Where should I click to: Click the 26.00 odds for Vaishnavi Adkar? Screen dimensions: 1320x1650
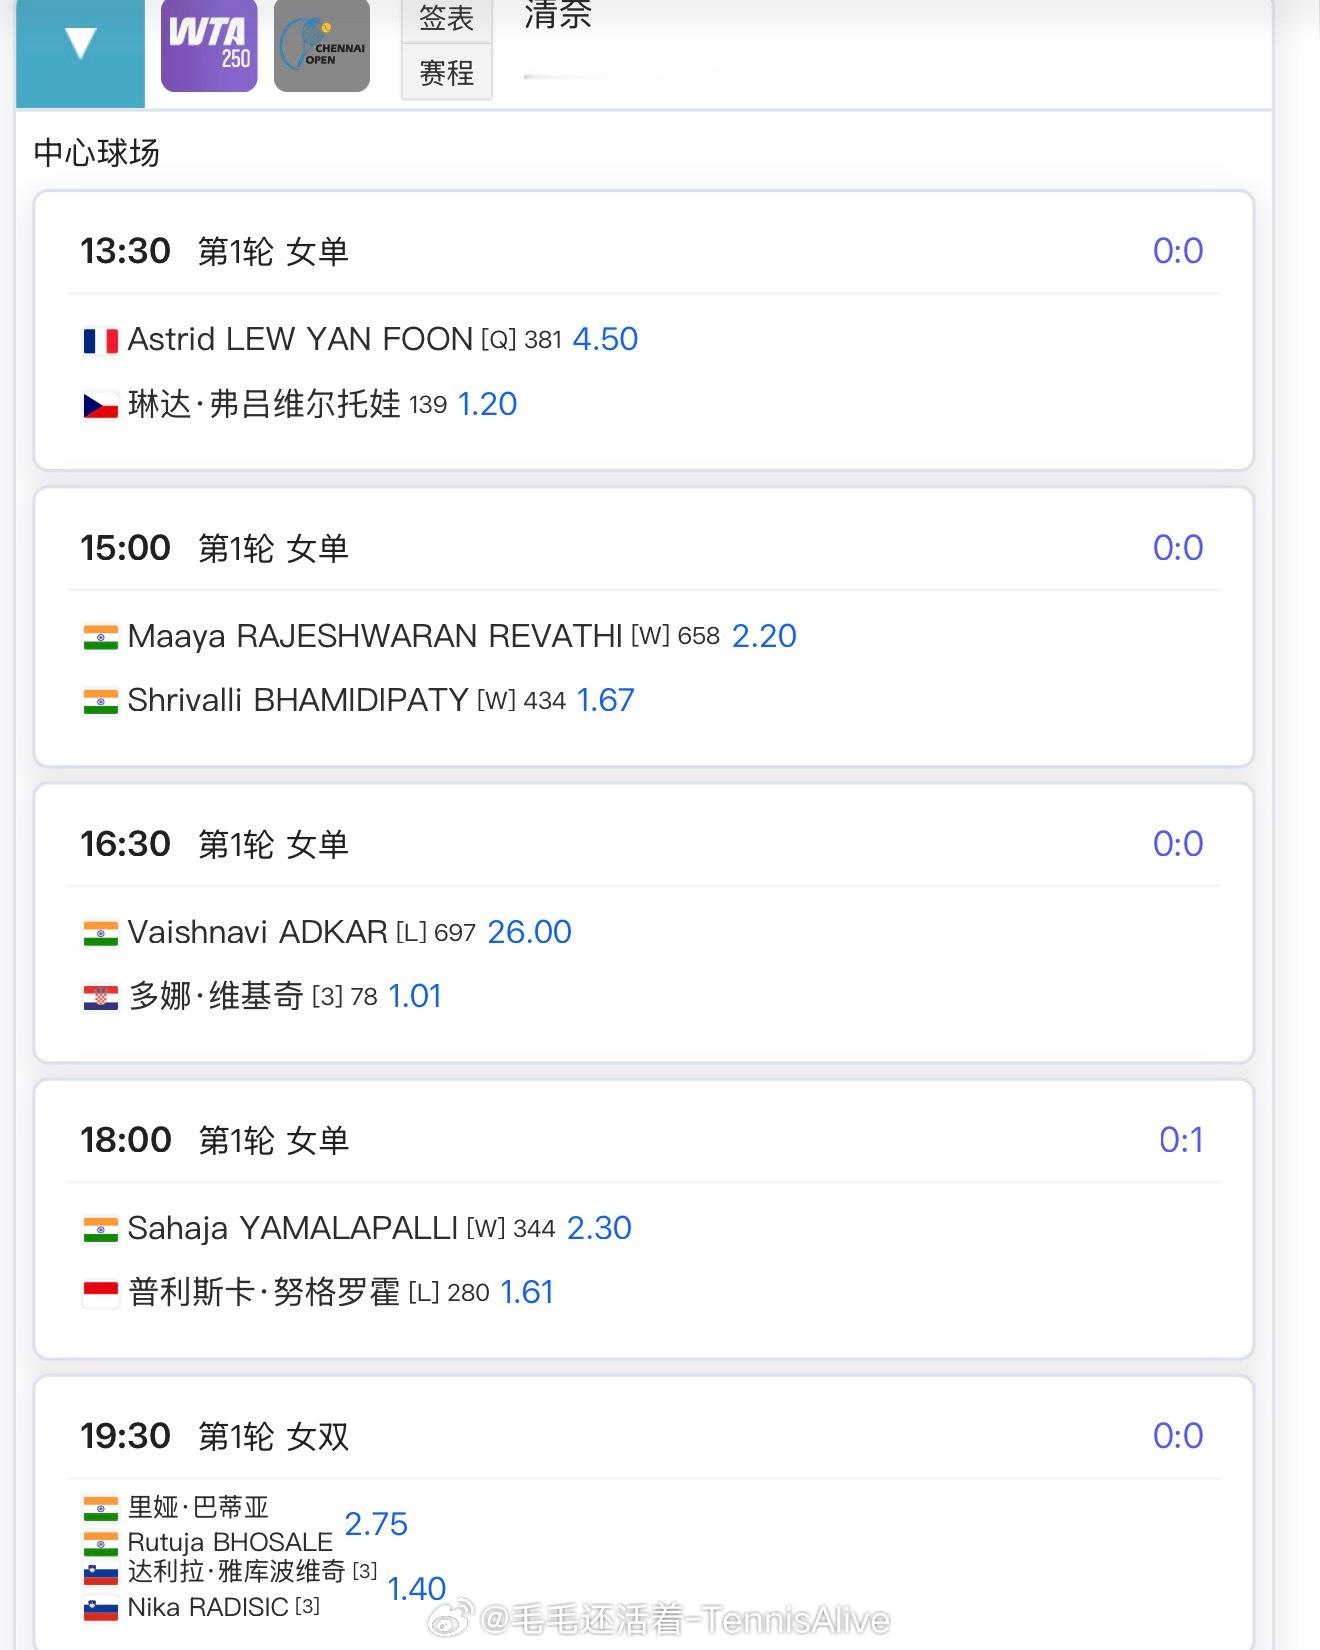click(529, 932)
